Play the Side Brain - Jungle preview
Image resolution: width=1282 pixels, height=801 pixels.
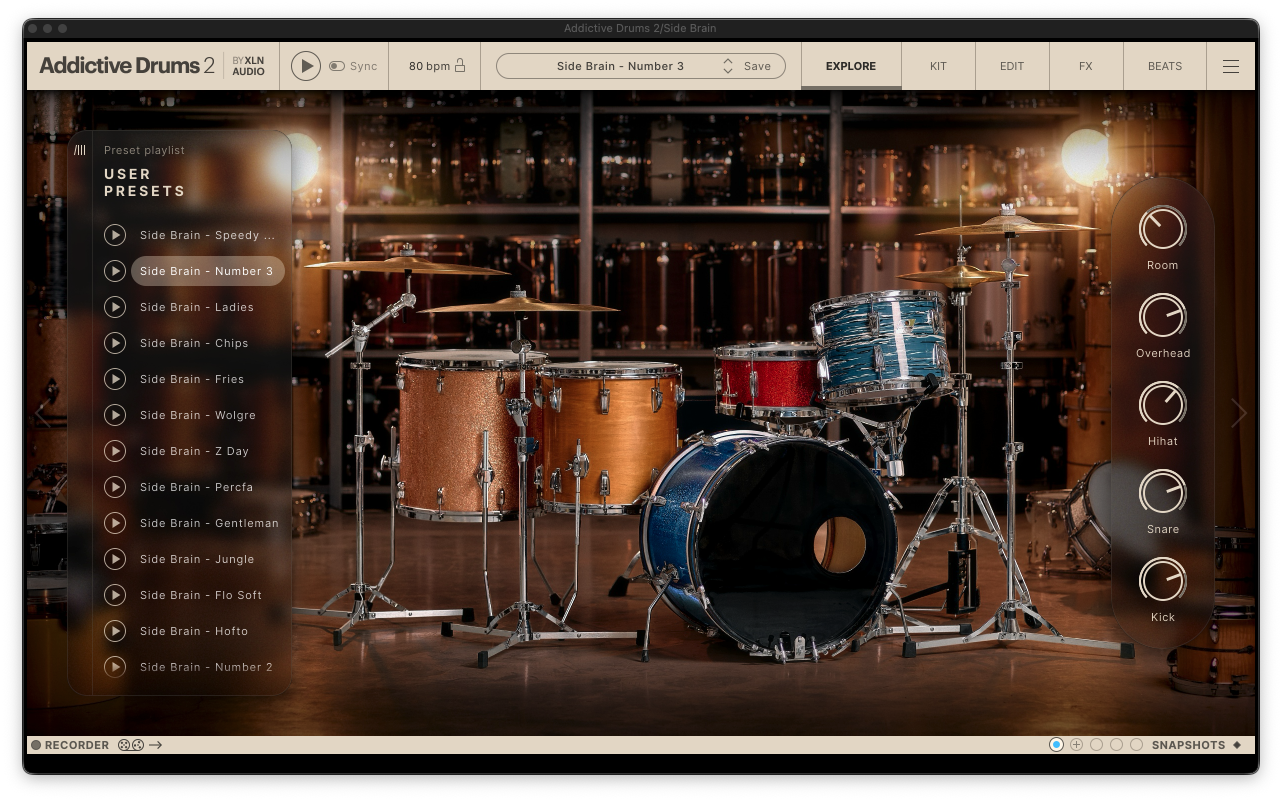coord(115,559)
